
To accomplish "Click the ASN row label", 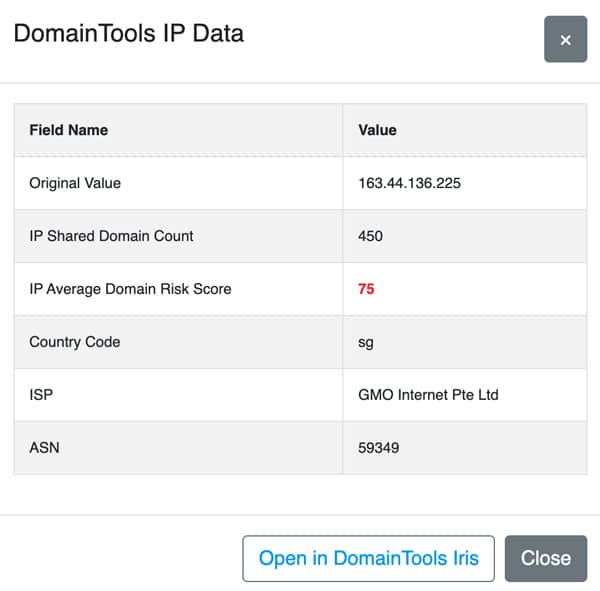I will 44,447.
